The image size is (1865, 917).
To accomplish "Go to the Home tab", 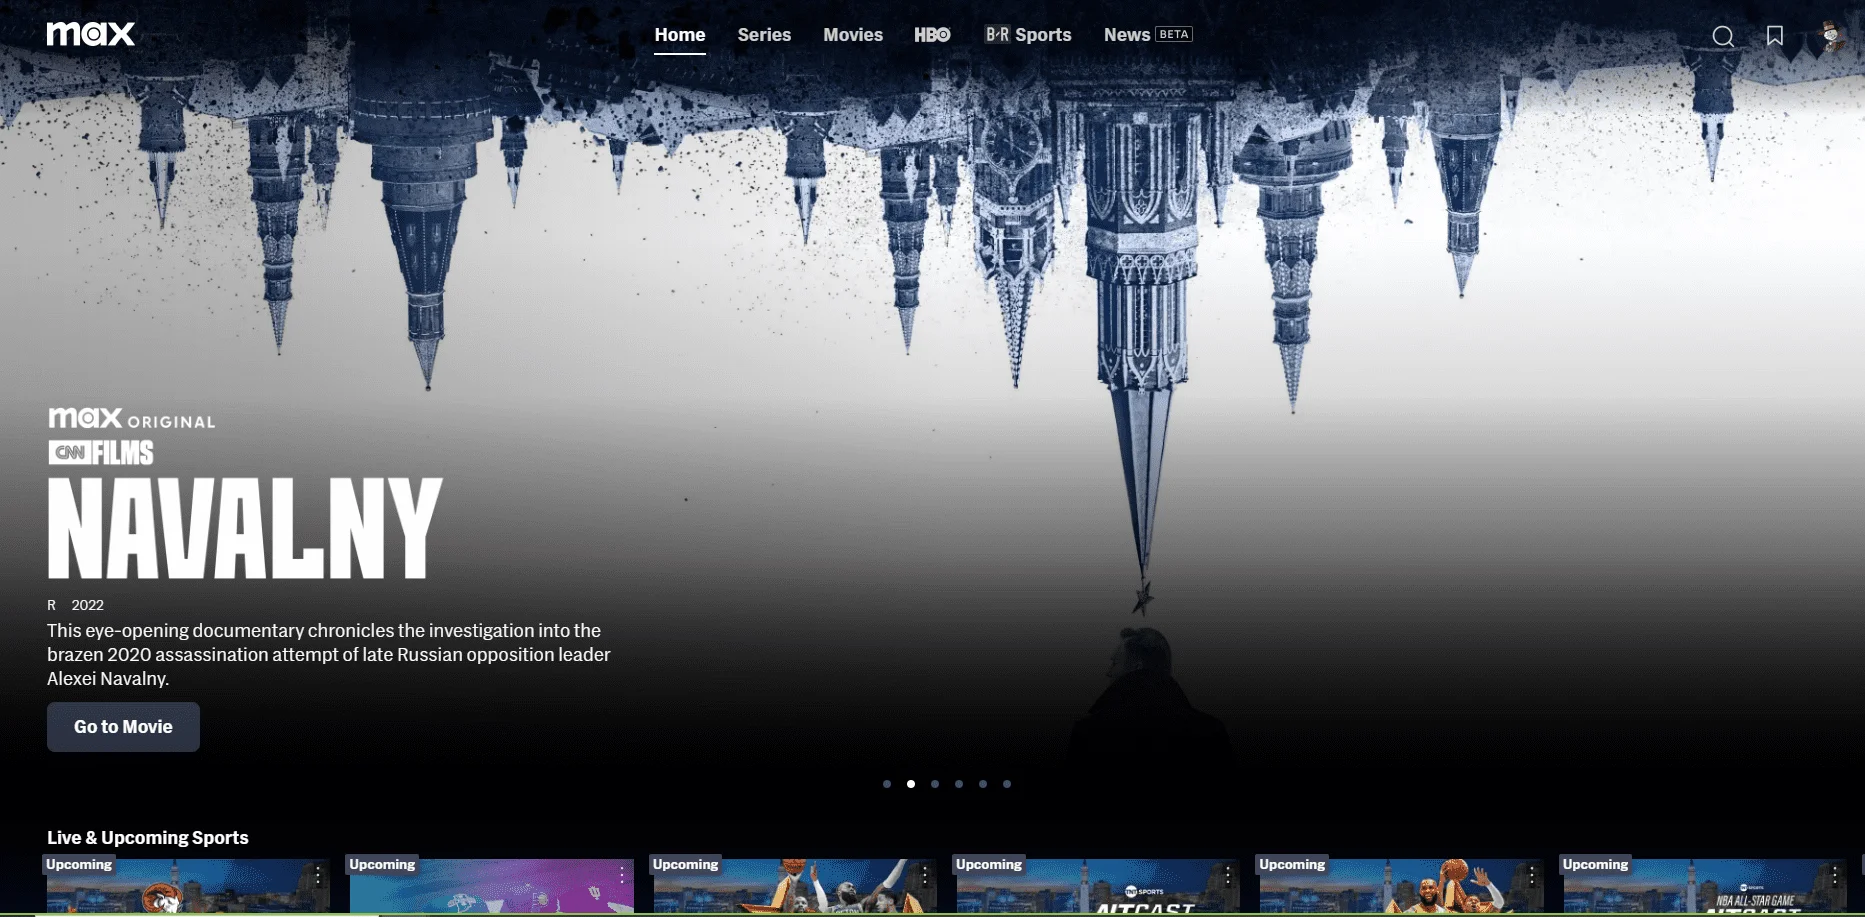I will coord(680,35).
